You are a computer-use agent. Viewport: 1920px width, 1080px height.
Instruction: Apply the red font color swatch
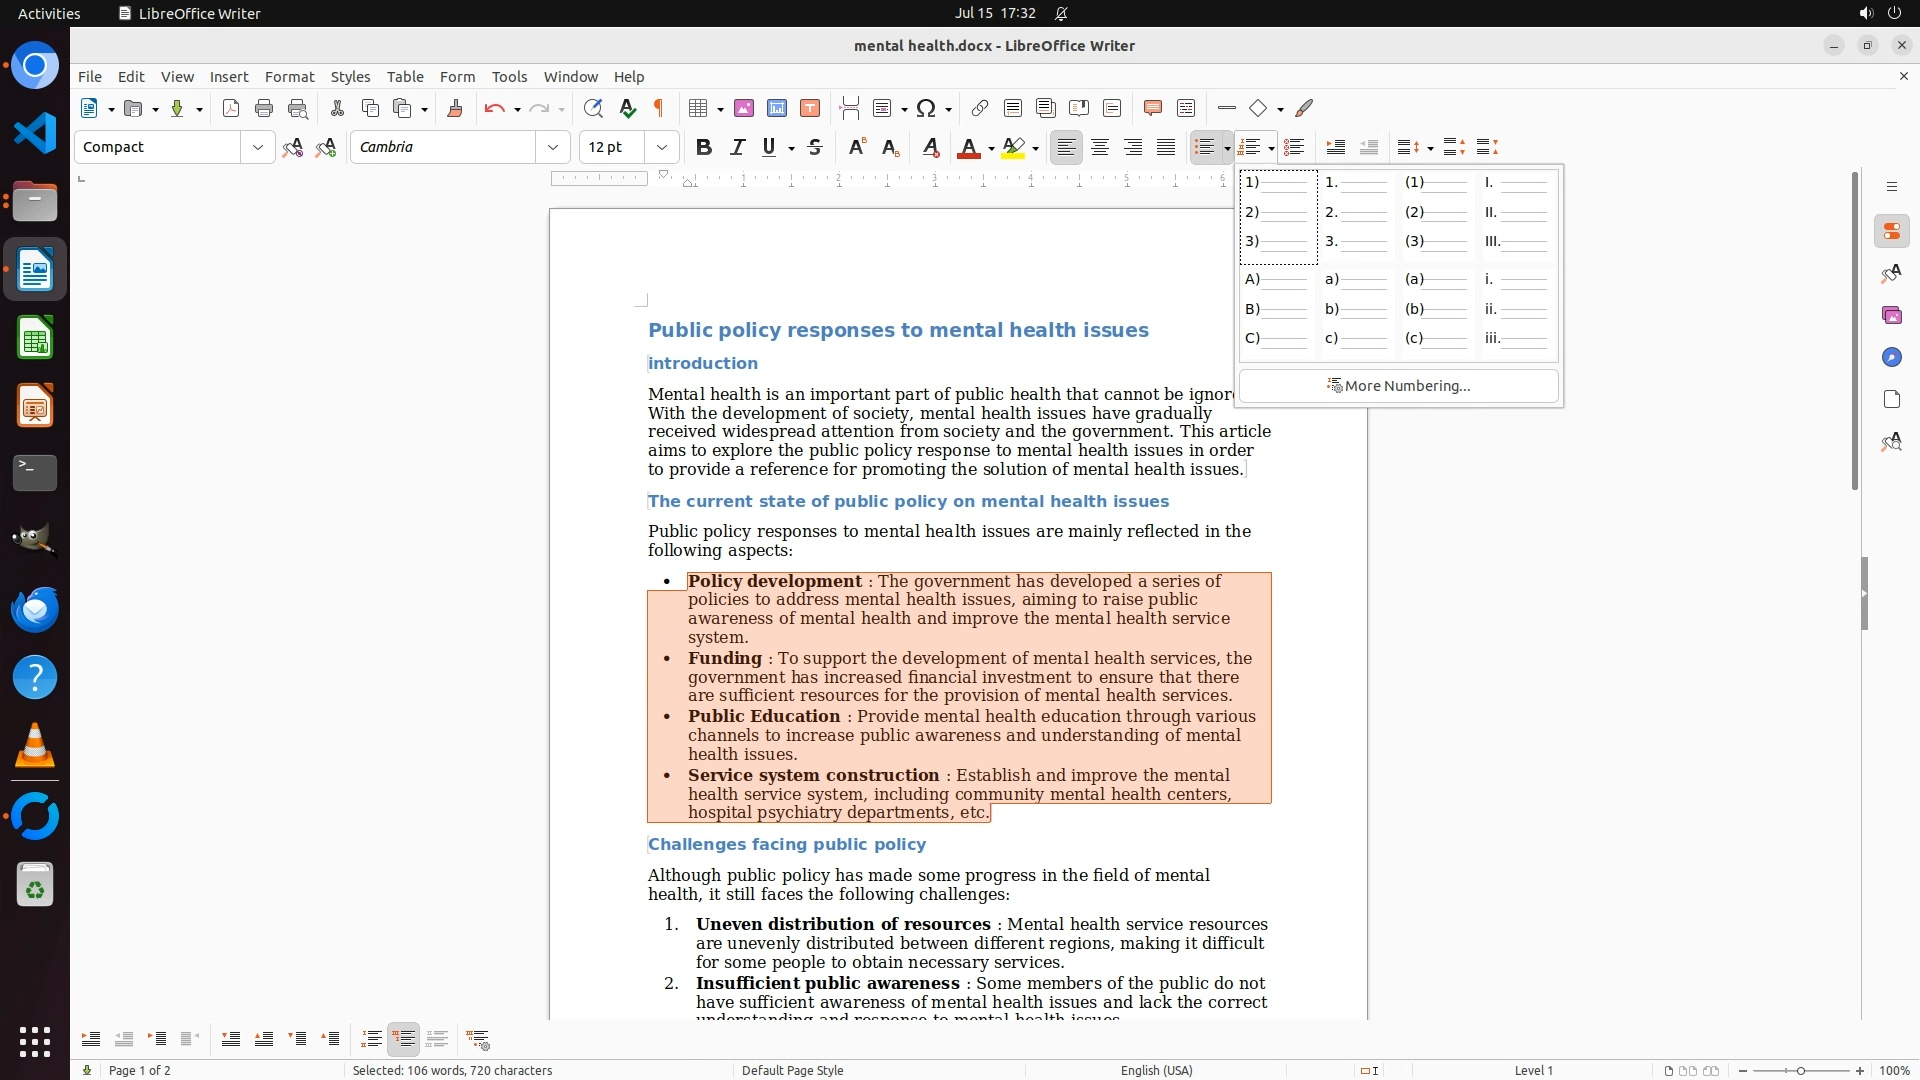[x=967, y=148]
